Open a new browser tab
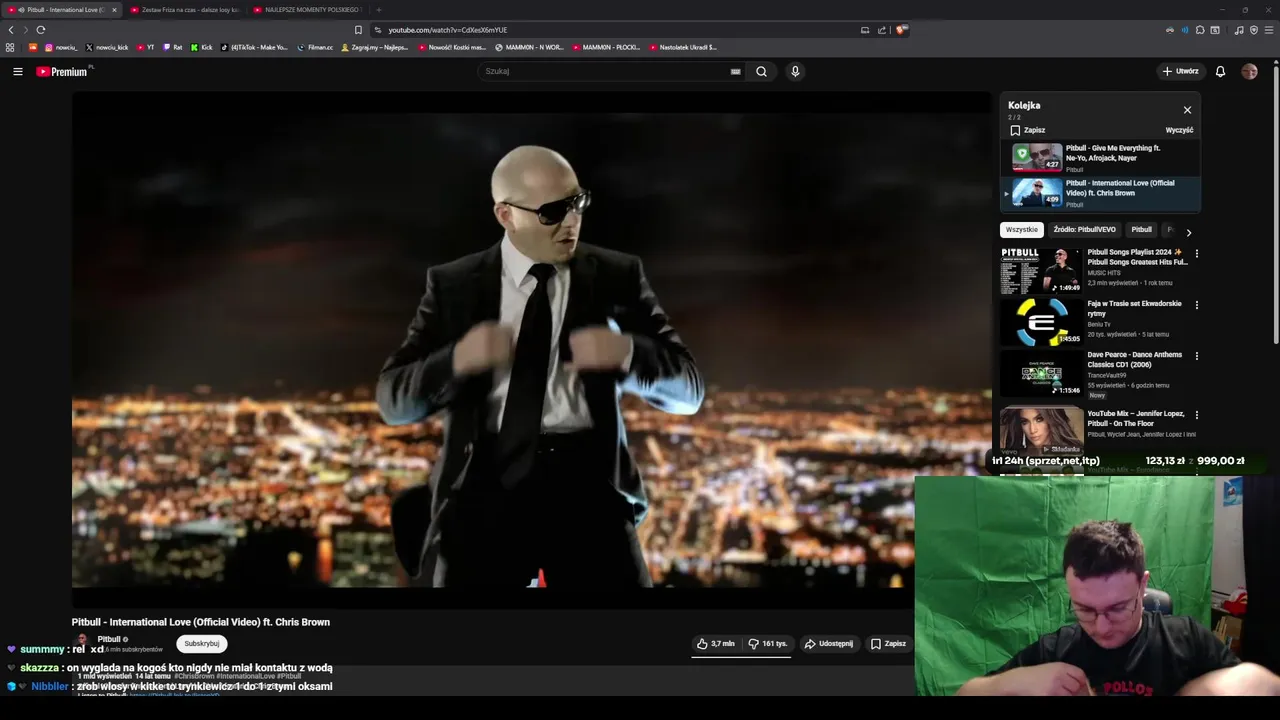 click(x=379, y=10)
